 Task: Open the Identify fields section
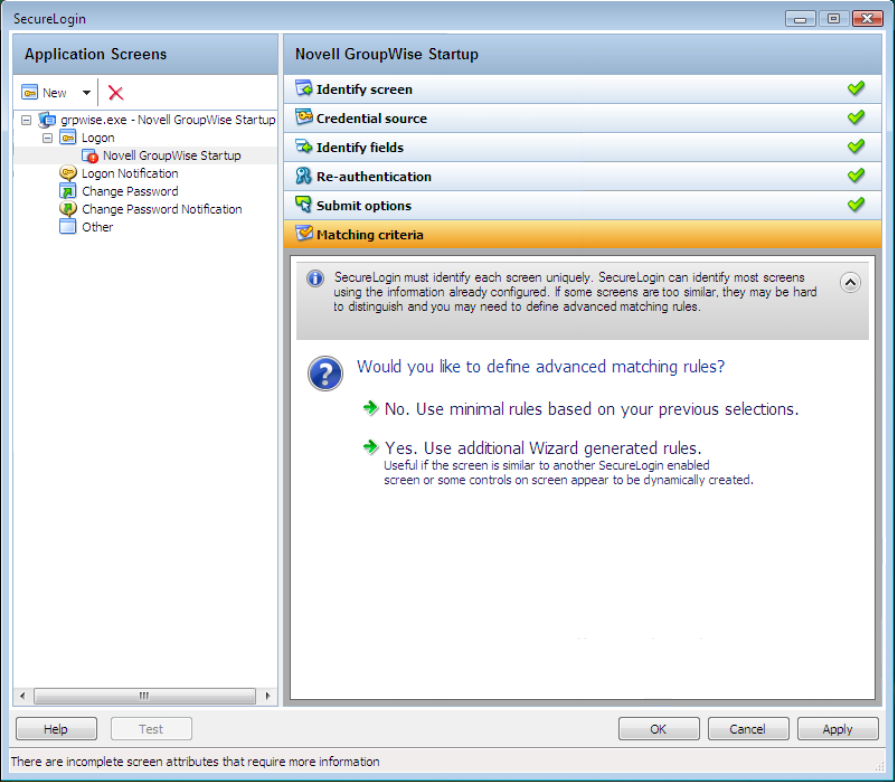(582, 147)
